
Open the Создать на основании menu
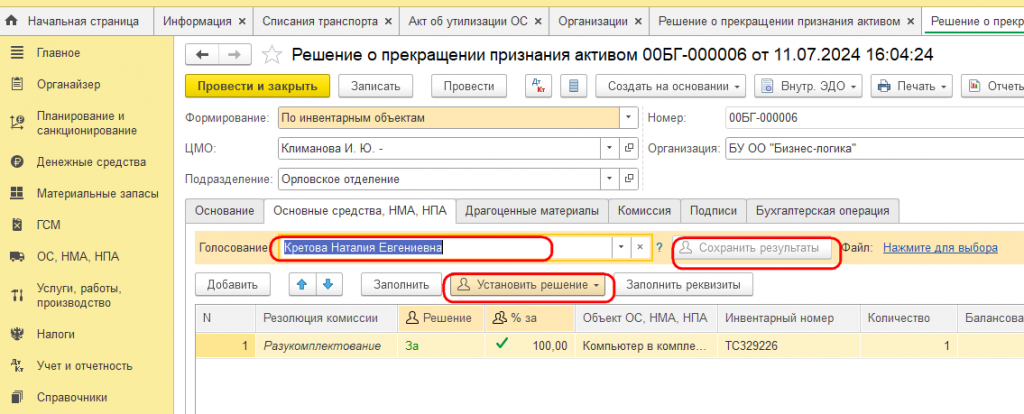[x=672, y=86]
